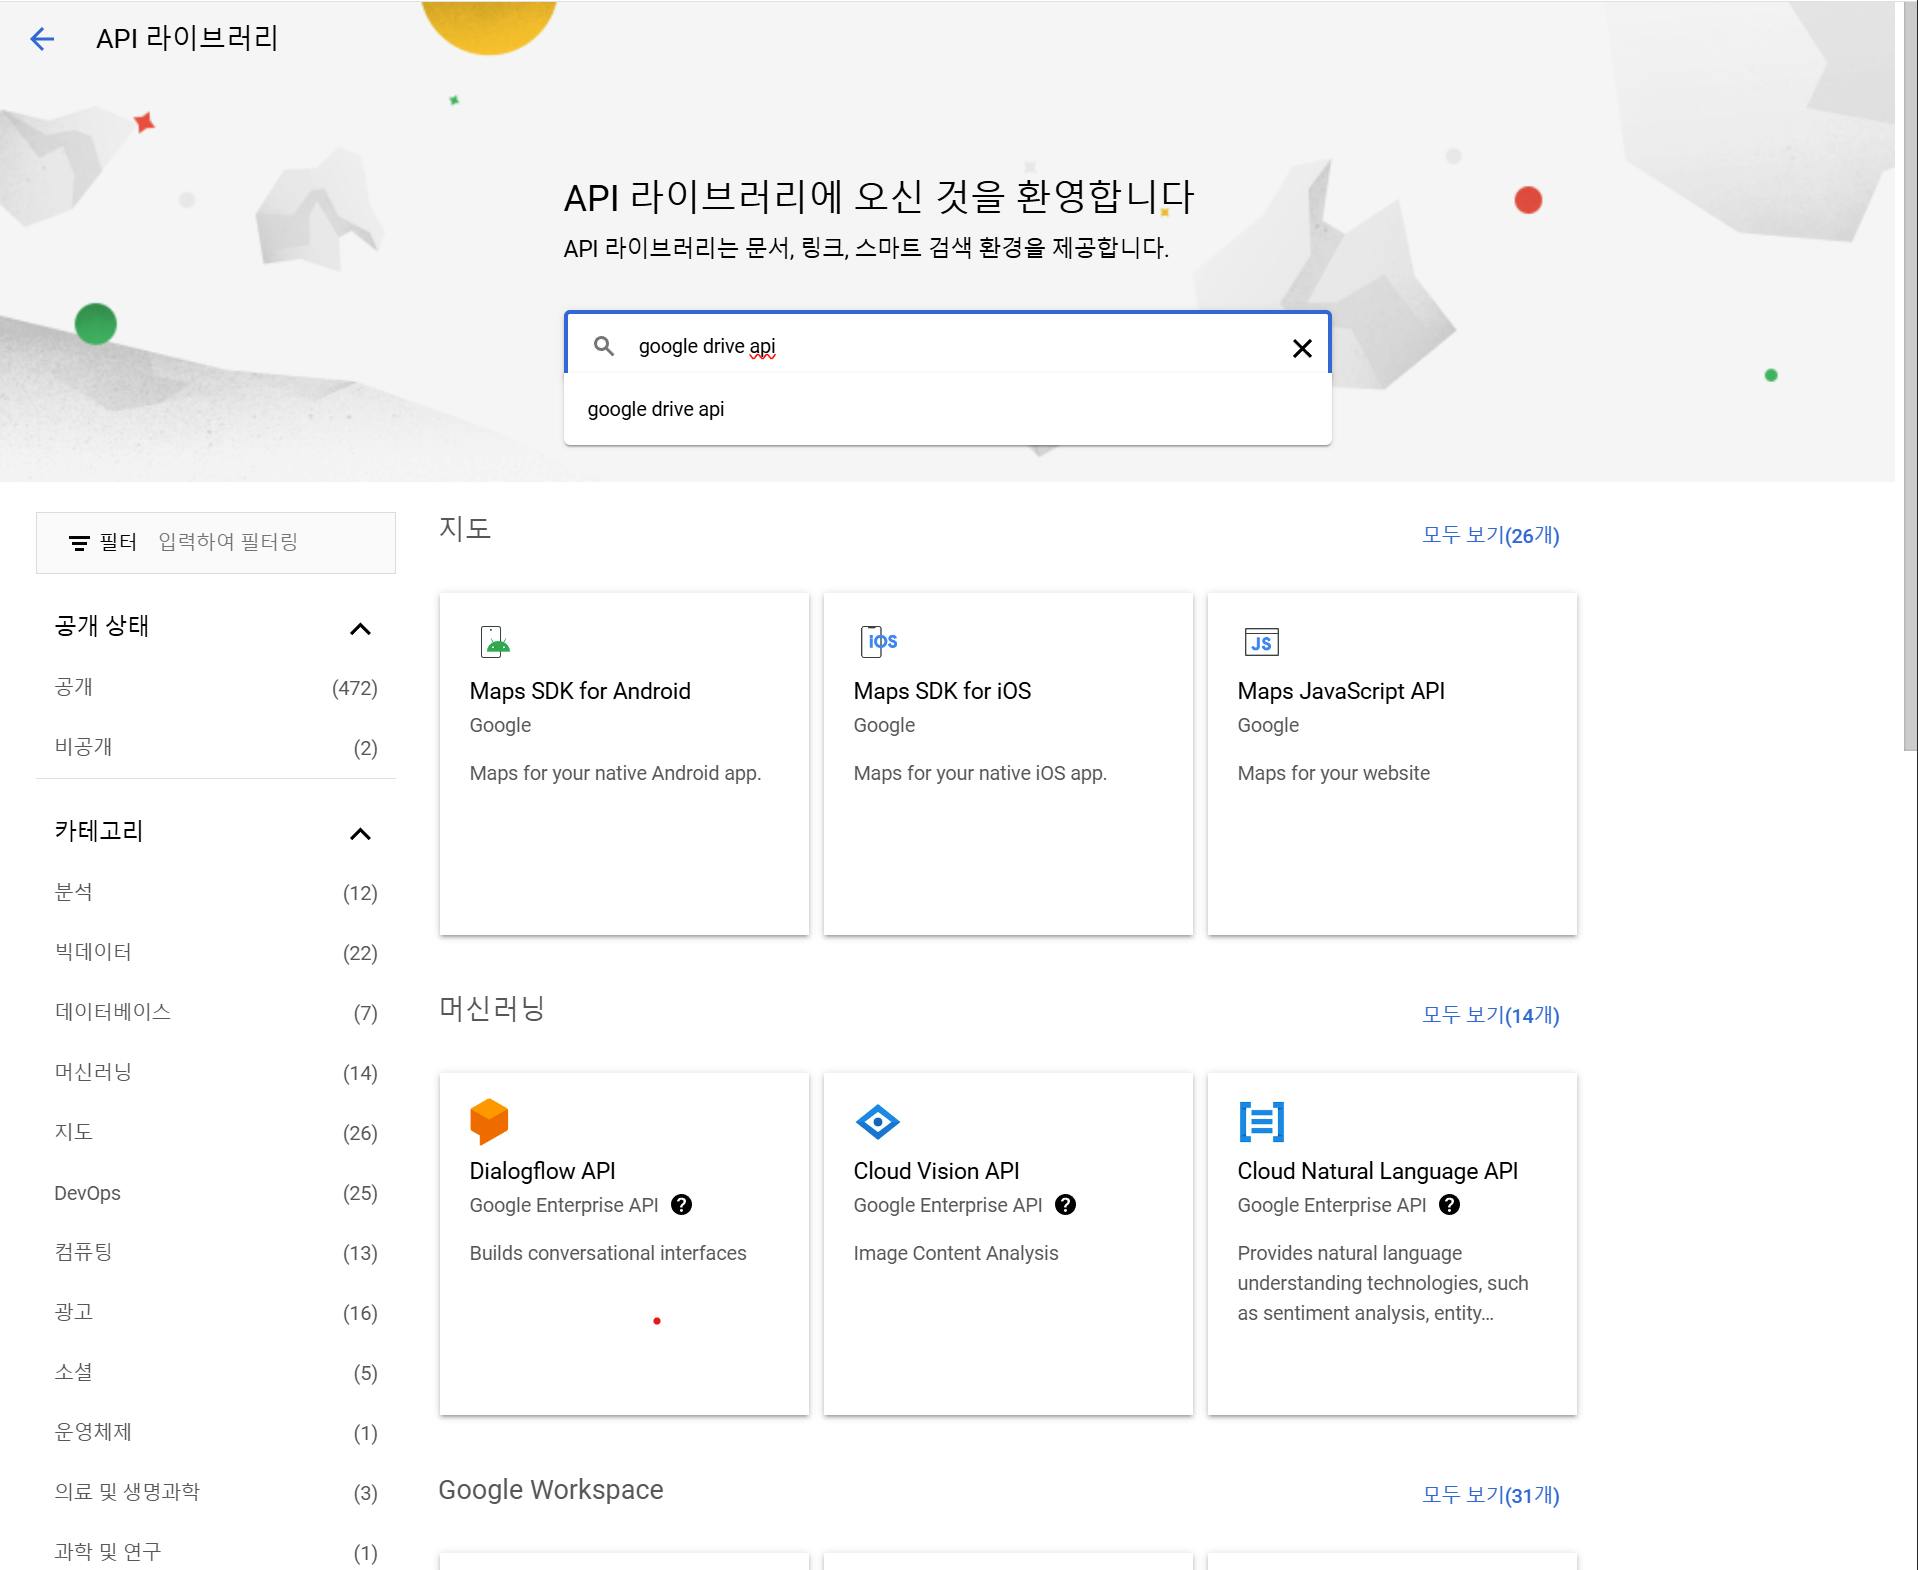Viewport: 1918px width, 1570px height.
Task: Filter by 컴퓨팅 category
Action: pos(216,1253)
